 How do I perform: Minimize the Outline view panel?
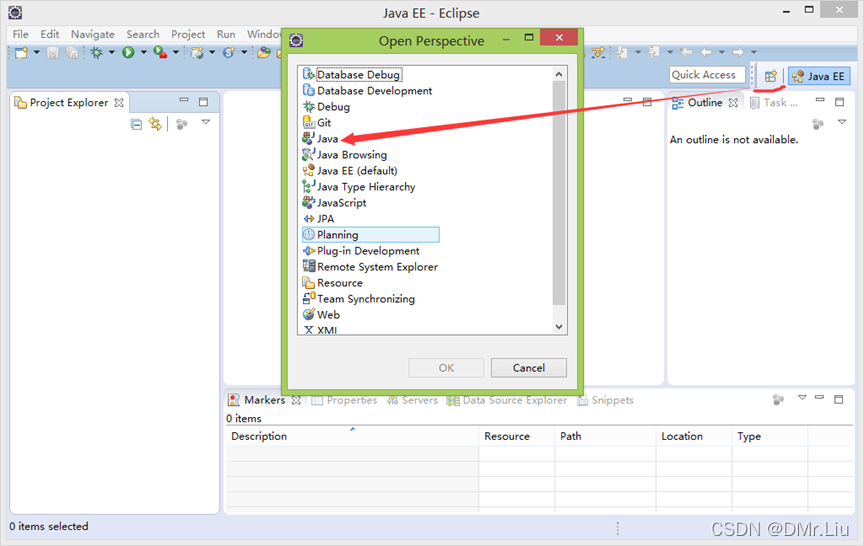(x=820, y=100)
